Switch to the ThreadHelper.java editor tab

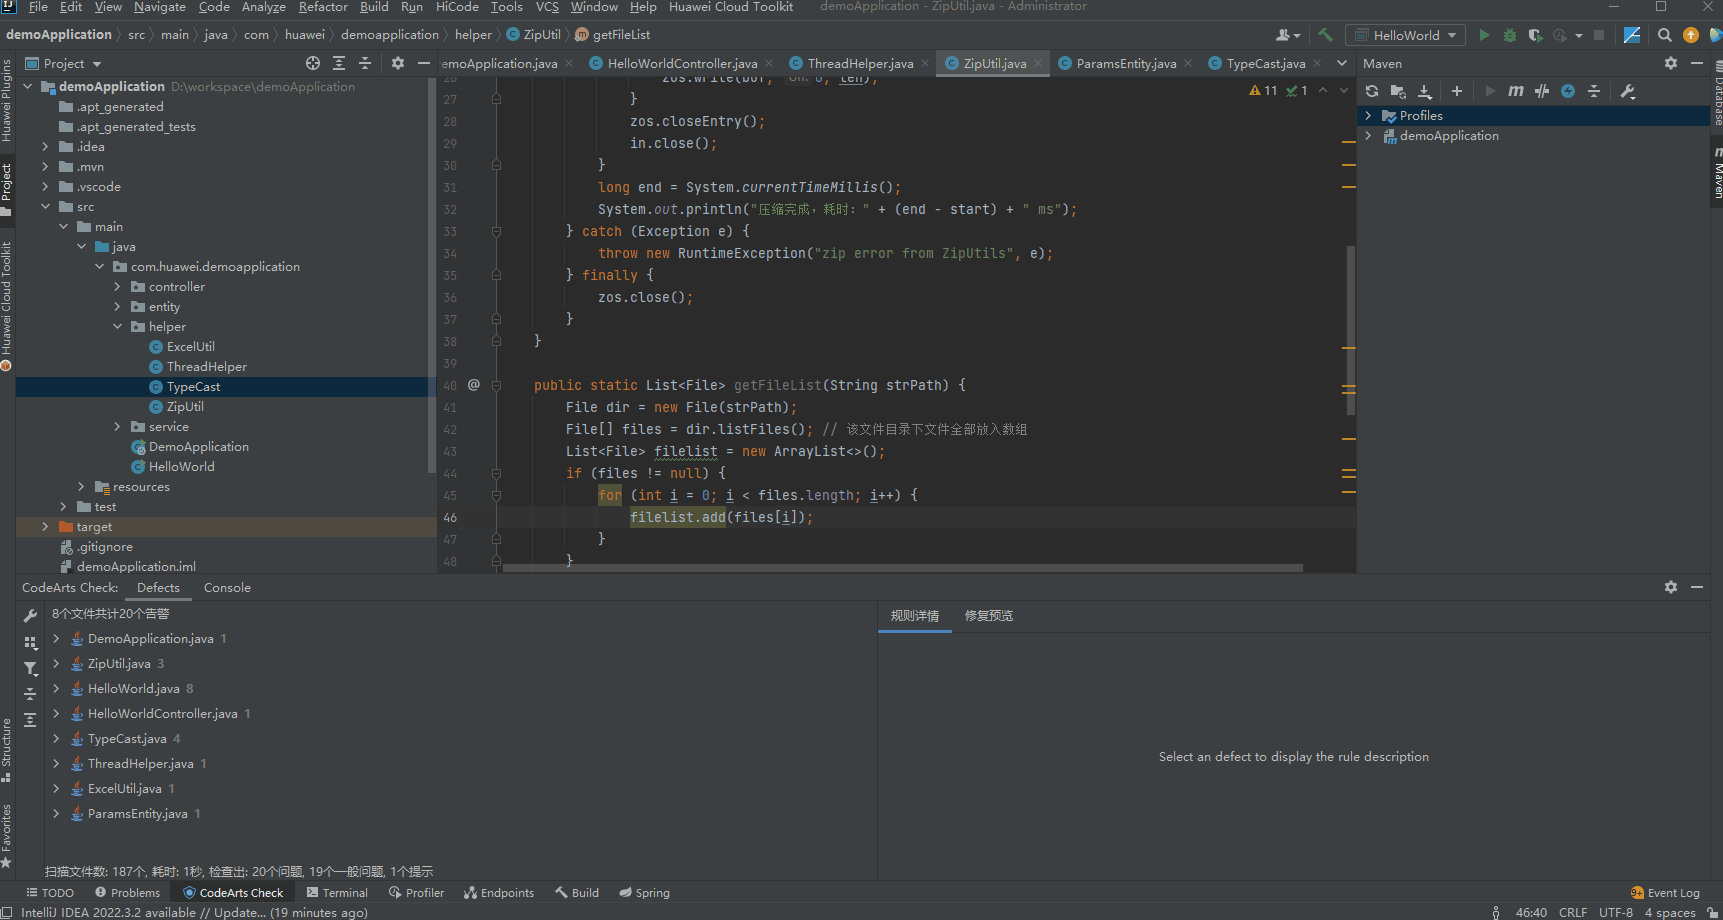click(x=860, y=63)
